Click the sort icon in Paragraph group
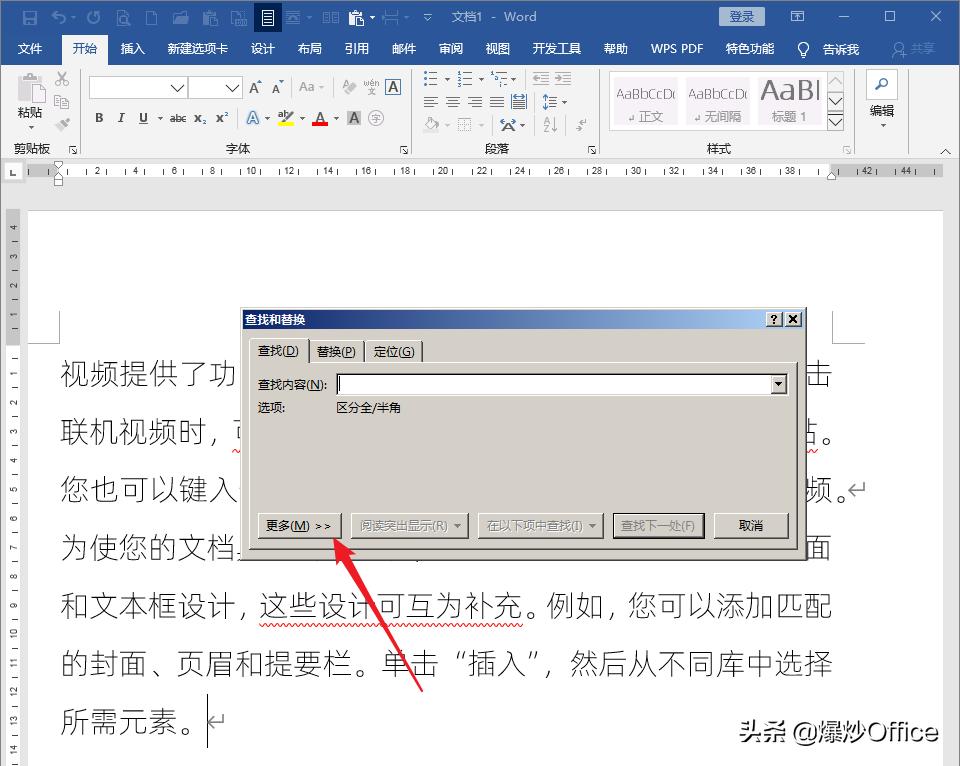The height and width of the screenshot is (766, 960). click(x=550, y=125)
